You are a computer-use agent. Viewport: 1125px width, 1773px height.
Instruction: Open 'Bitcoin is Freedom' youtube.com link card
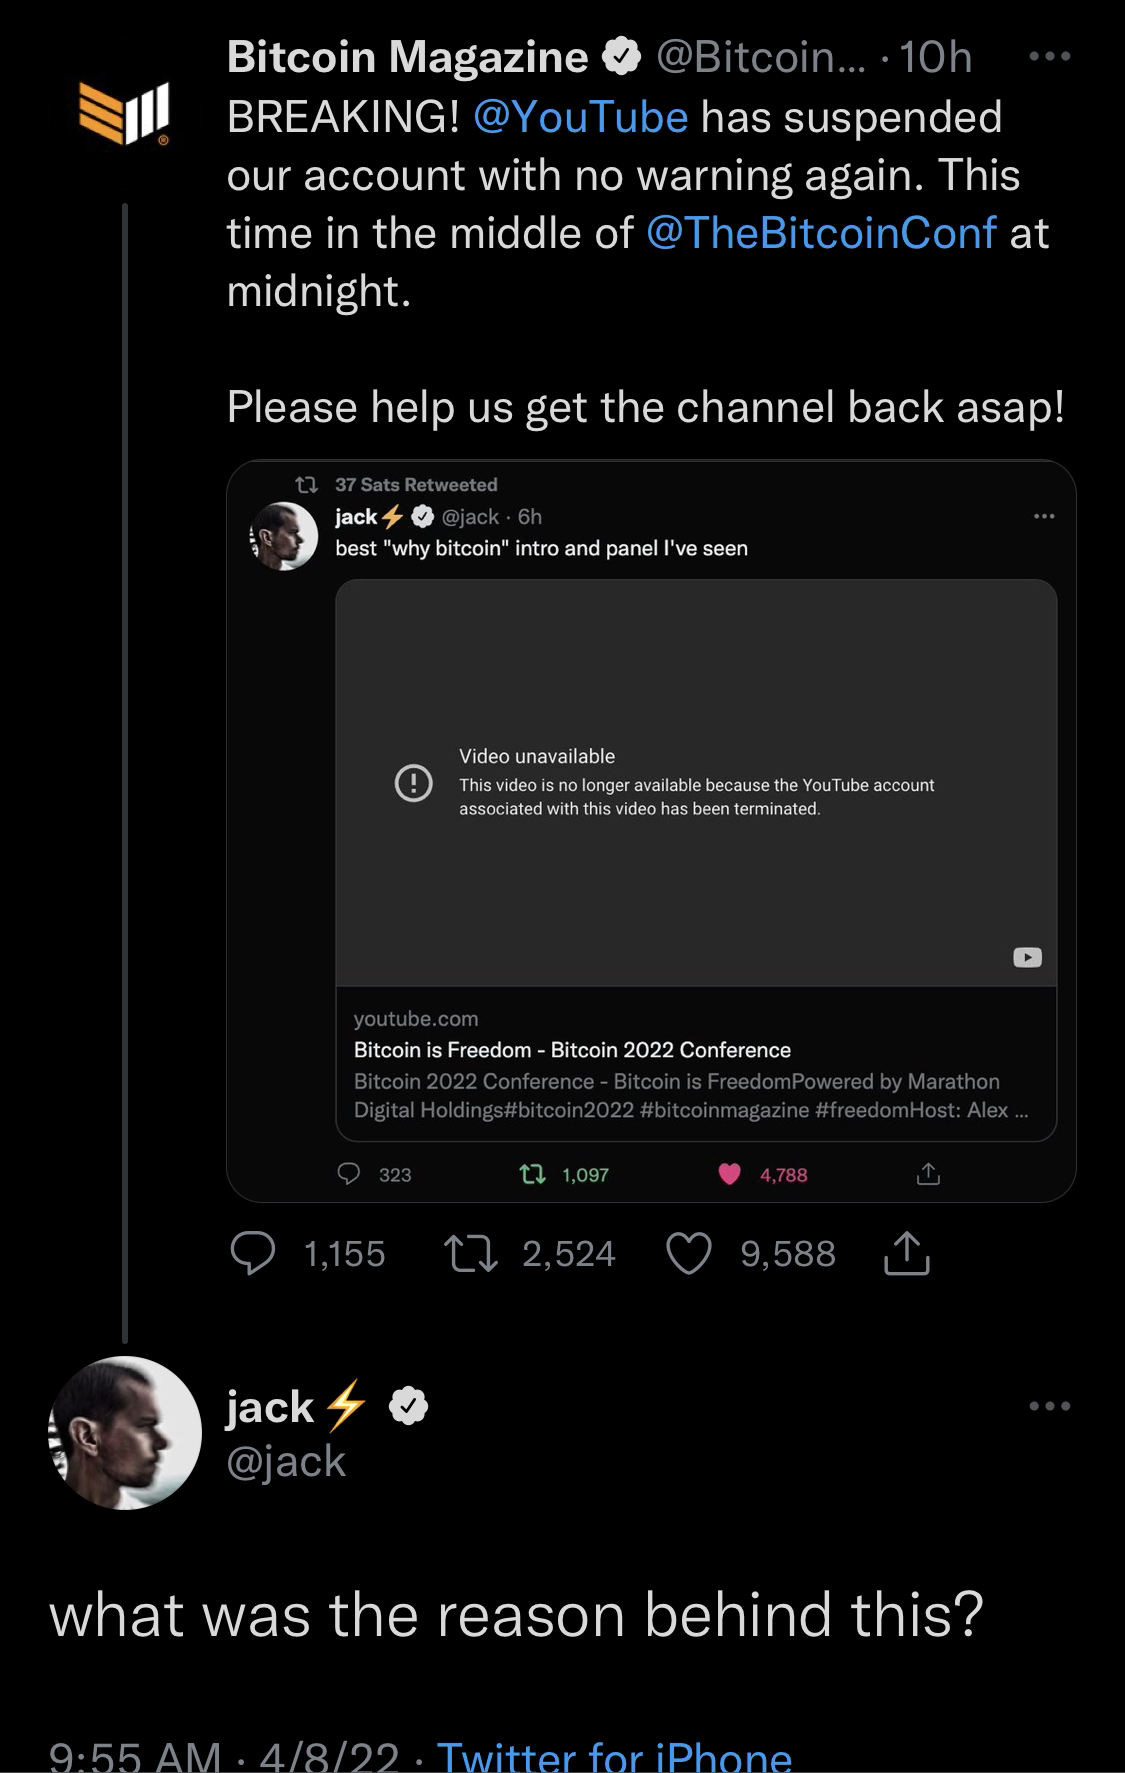[696, 1064]
